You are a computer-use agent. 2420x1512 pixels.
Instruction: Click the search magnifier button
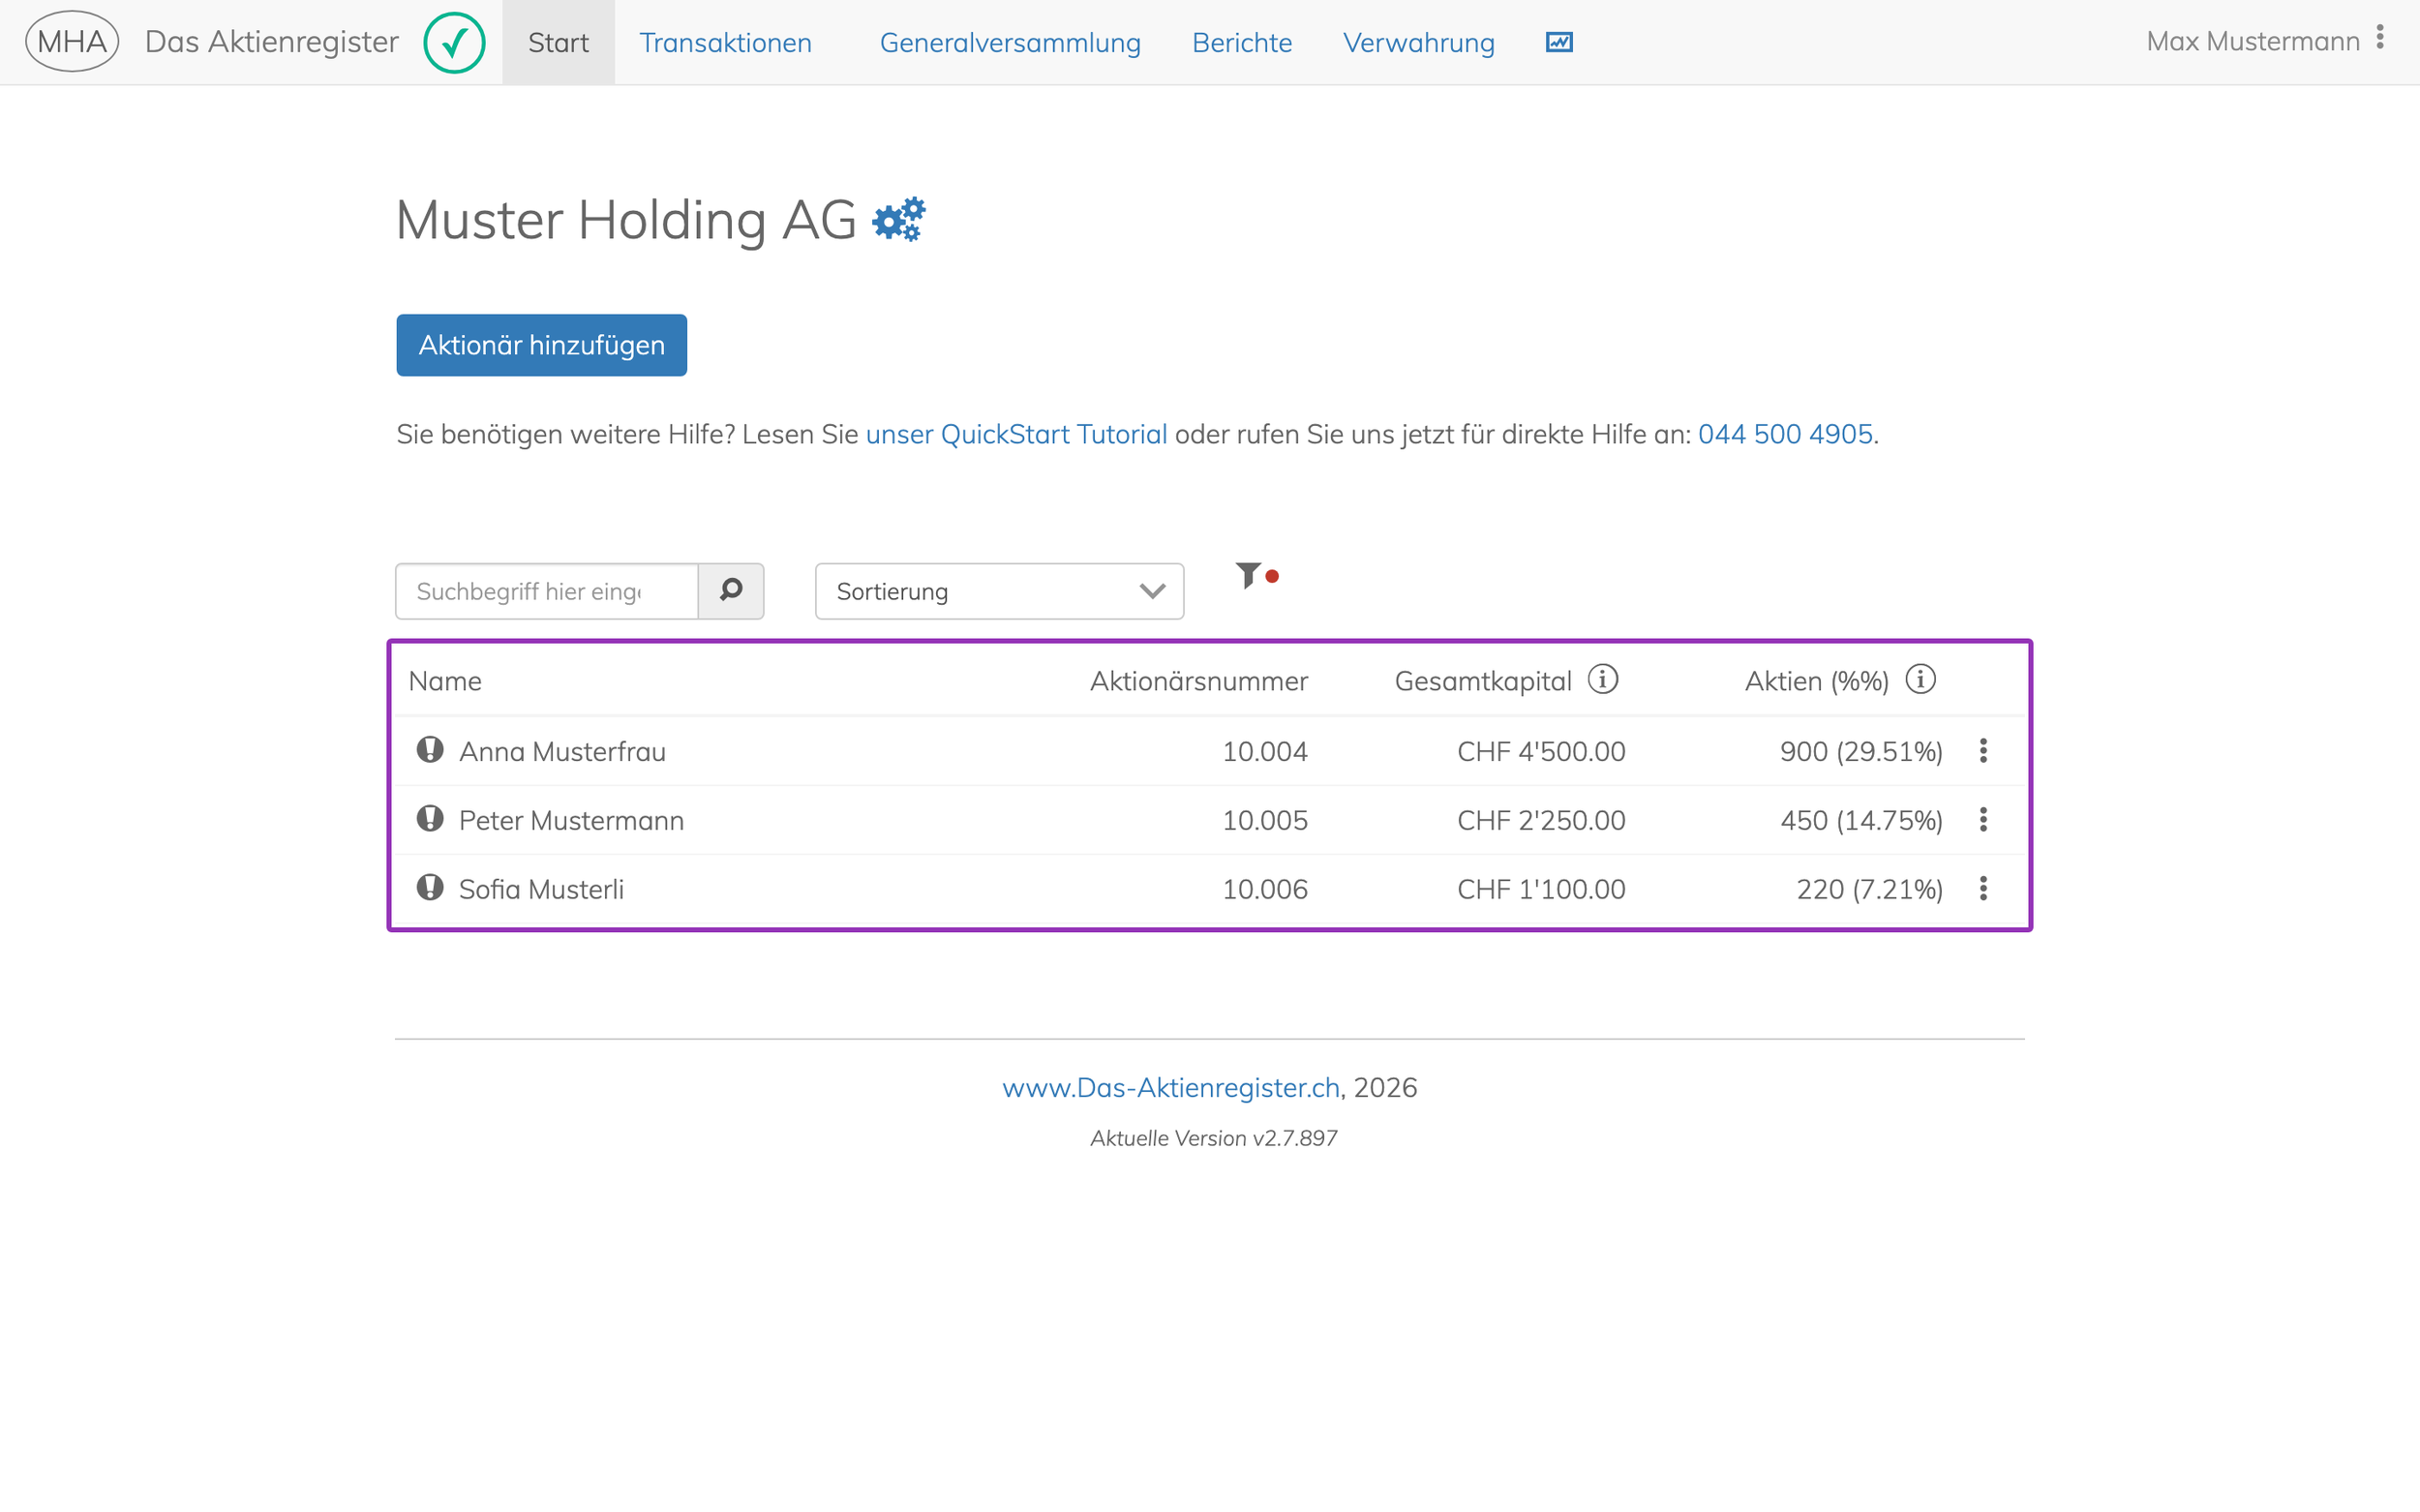(731, 591)
